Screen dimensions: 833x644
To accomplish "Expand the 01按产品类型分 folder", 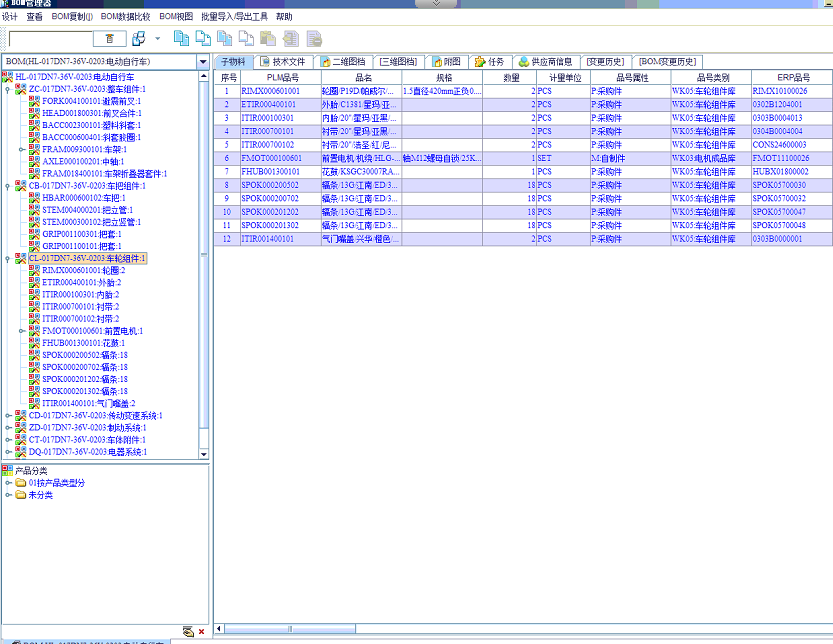I will coord(8,483).
